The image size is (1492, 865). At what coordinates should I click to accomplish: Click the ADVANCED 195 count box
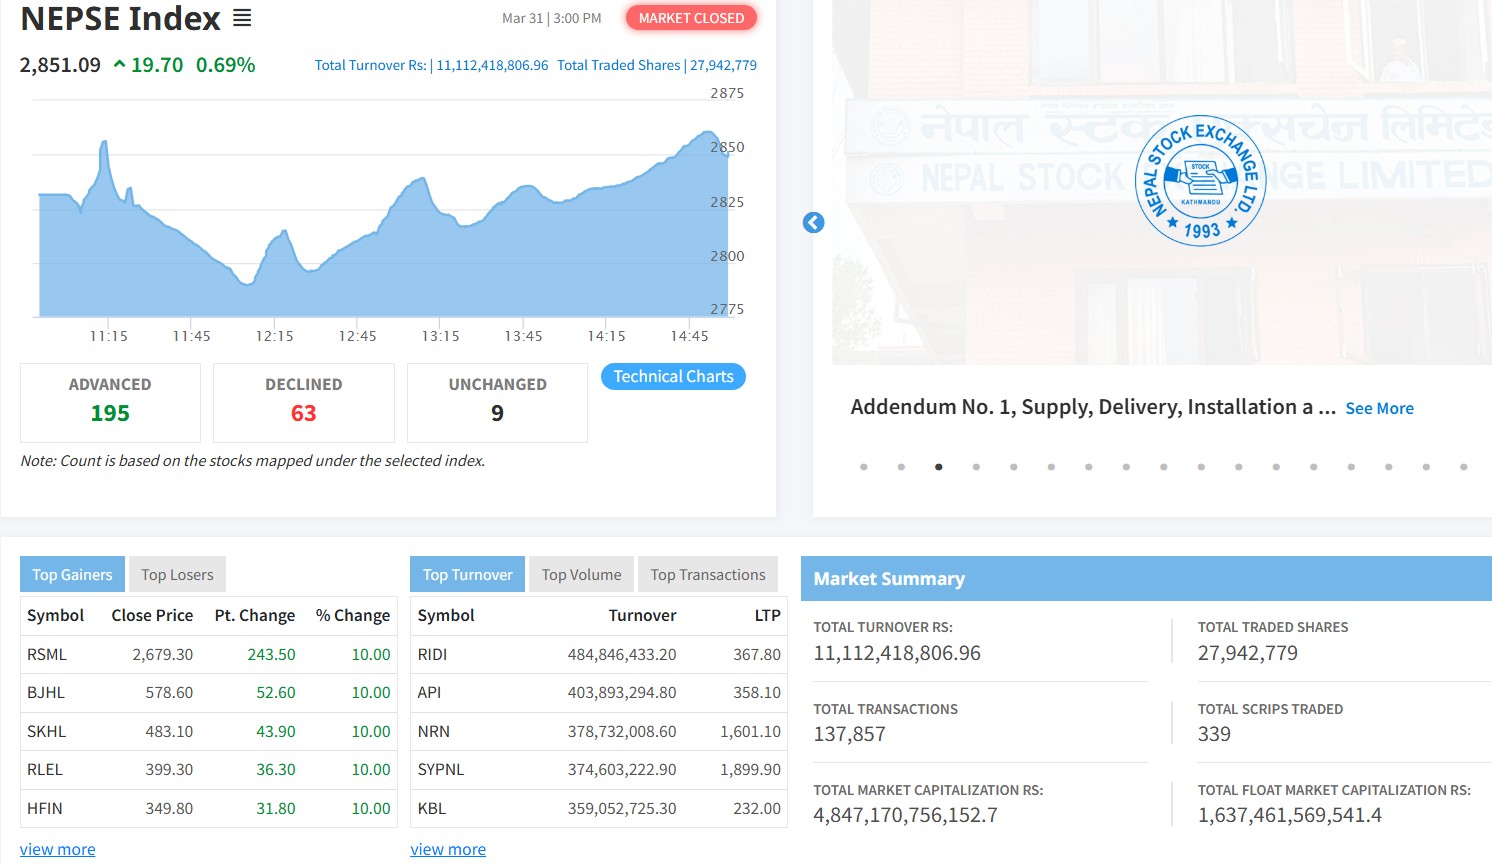coord(110,402)
